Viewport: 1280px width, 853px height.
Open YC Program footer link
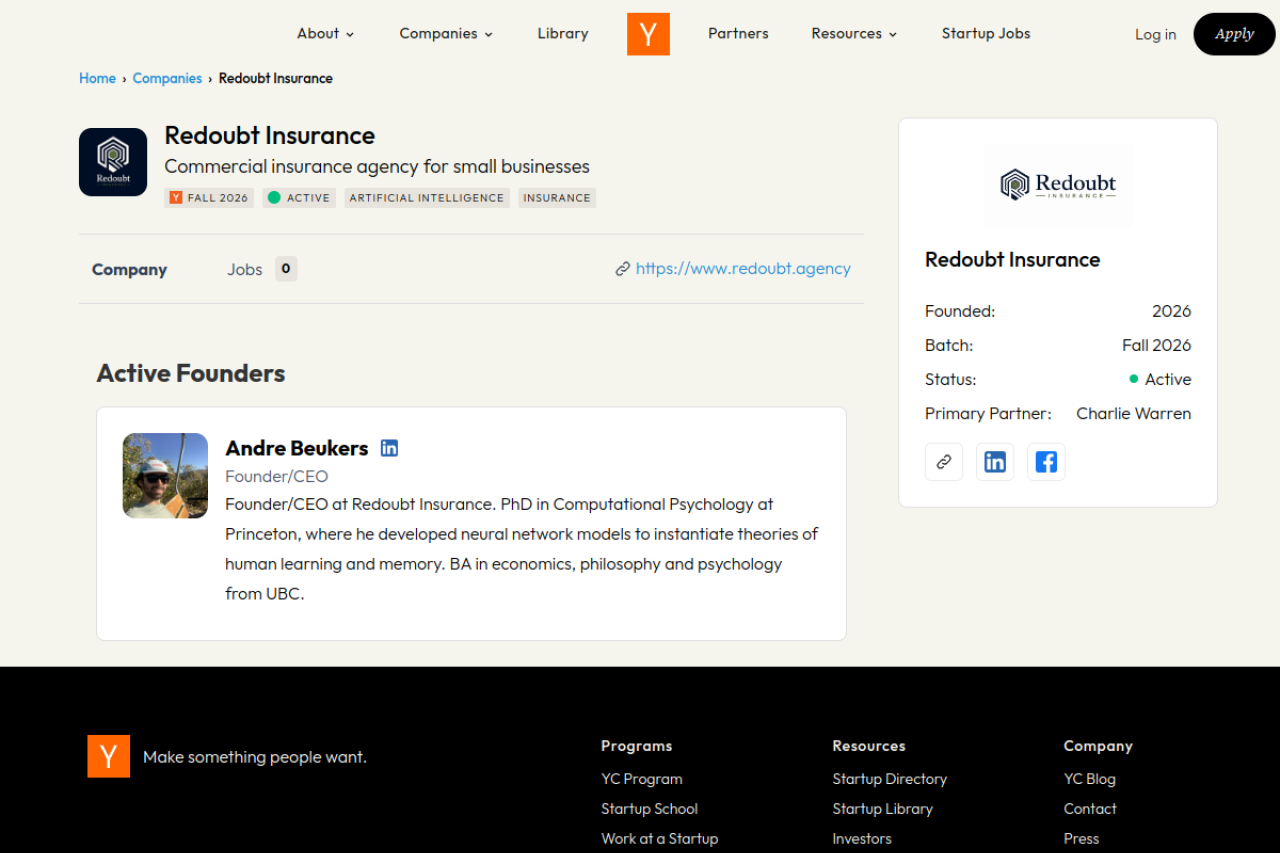(x=642, y=779)
